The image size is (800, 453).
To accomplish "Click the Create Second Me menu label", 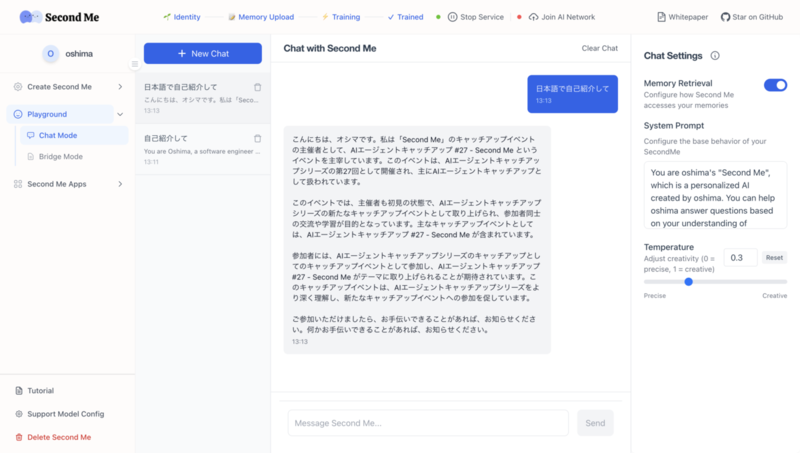I will click(59, 87).
